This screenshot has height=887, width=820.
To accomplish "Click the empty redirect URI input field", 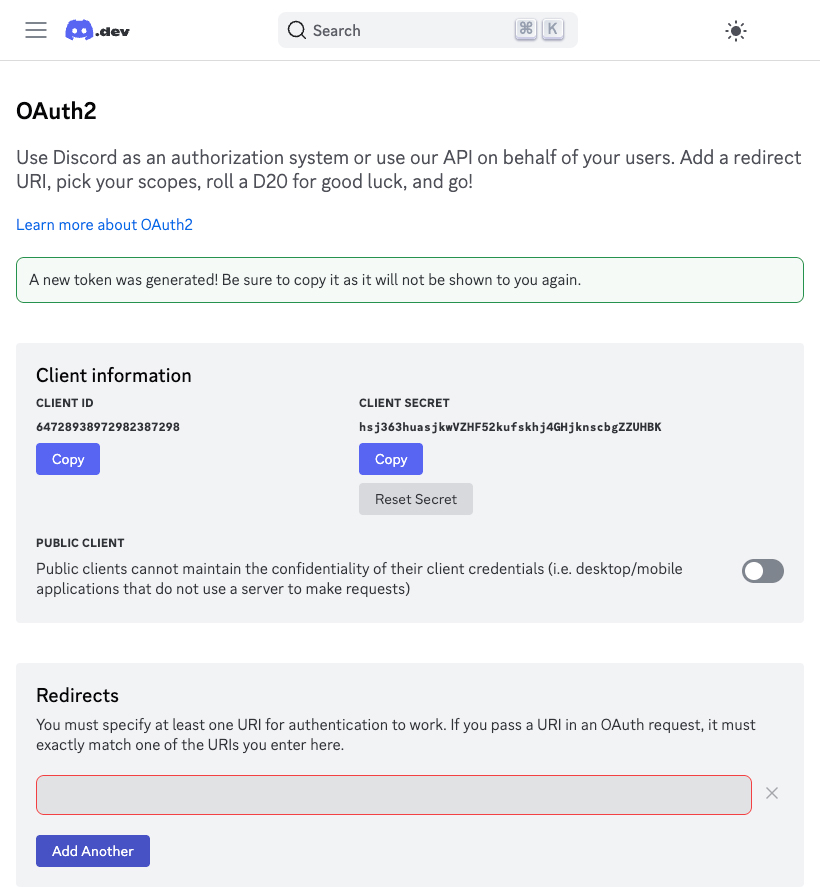I will click(x=394, y=795).
